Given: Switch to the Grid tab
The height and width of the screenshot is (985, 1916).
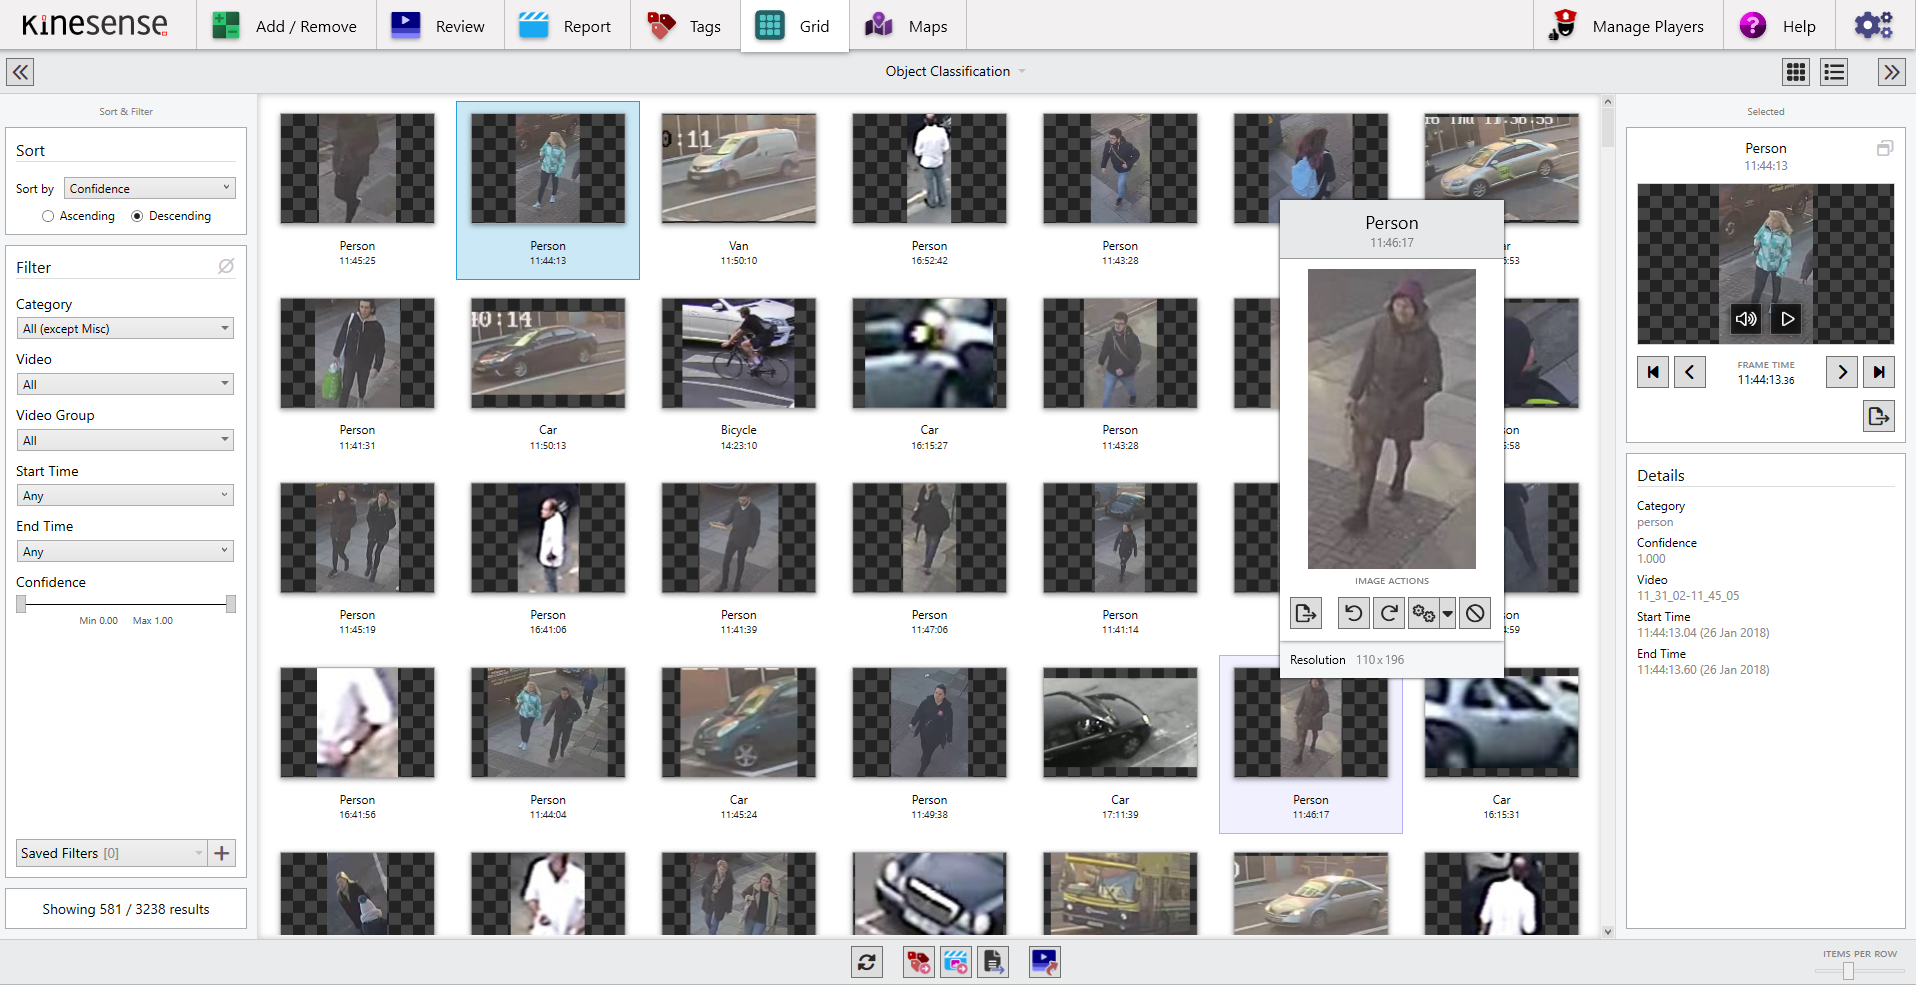Looking at the screenshot, I should pos(795,26).
